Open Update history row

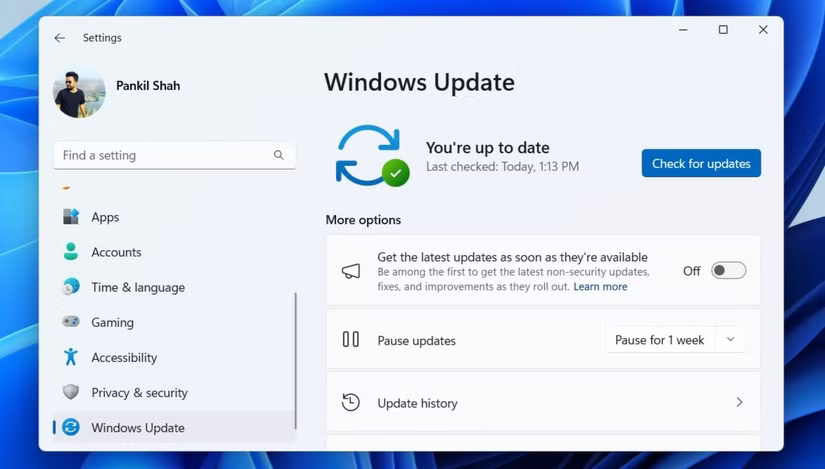543,402
